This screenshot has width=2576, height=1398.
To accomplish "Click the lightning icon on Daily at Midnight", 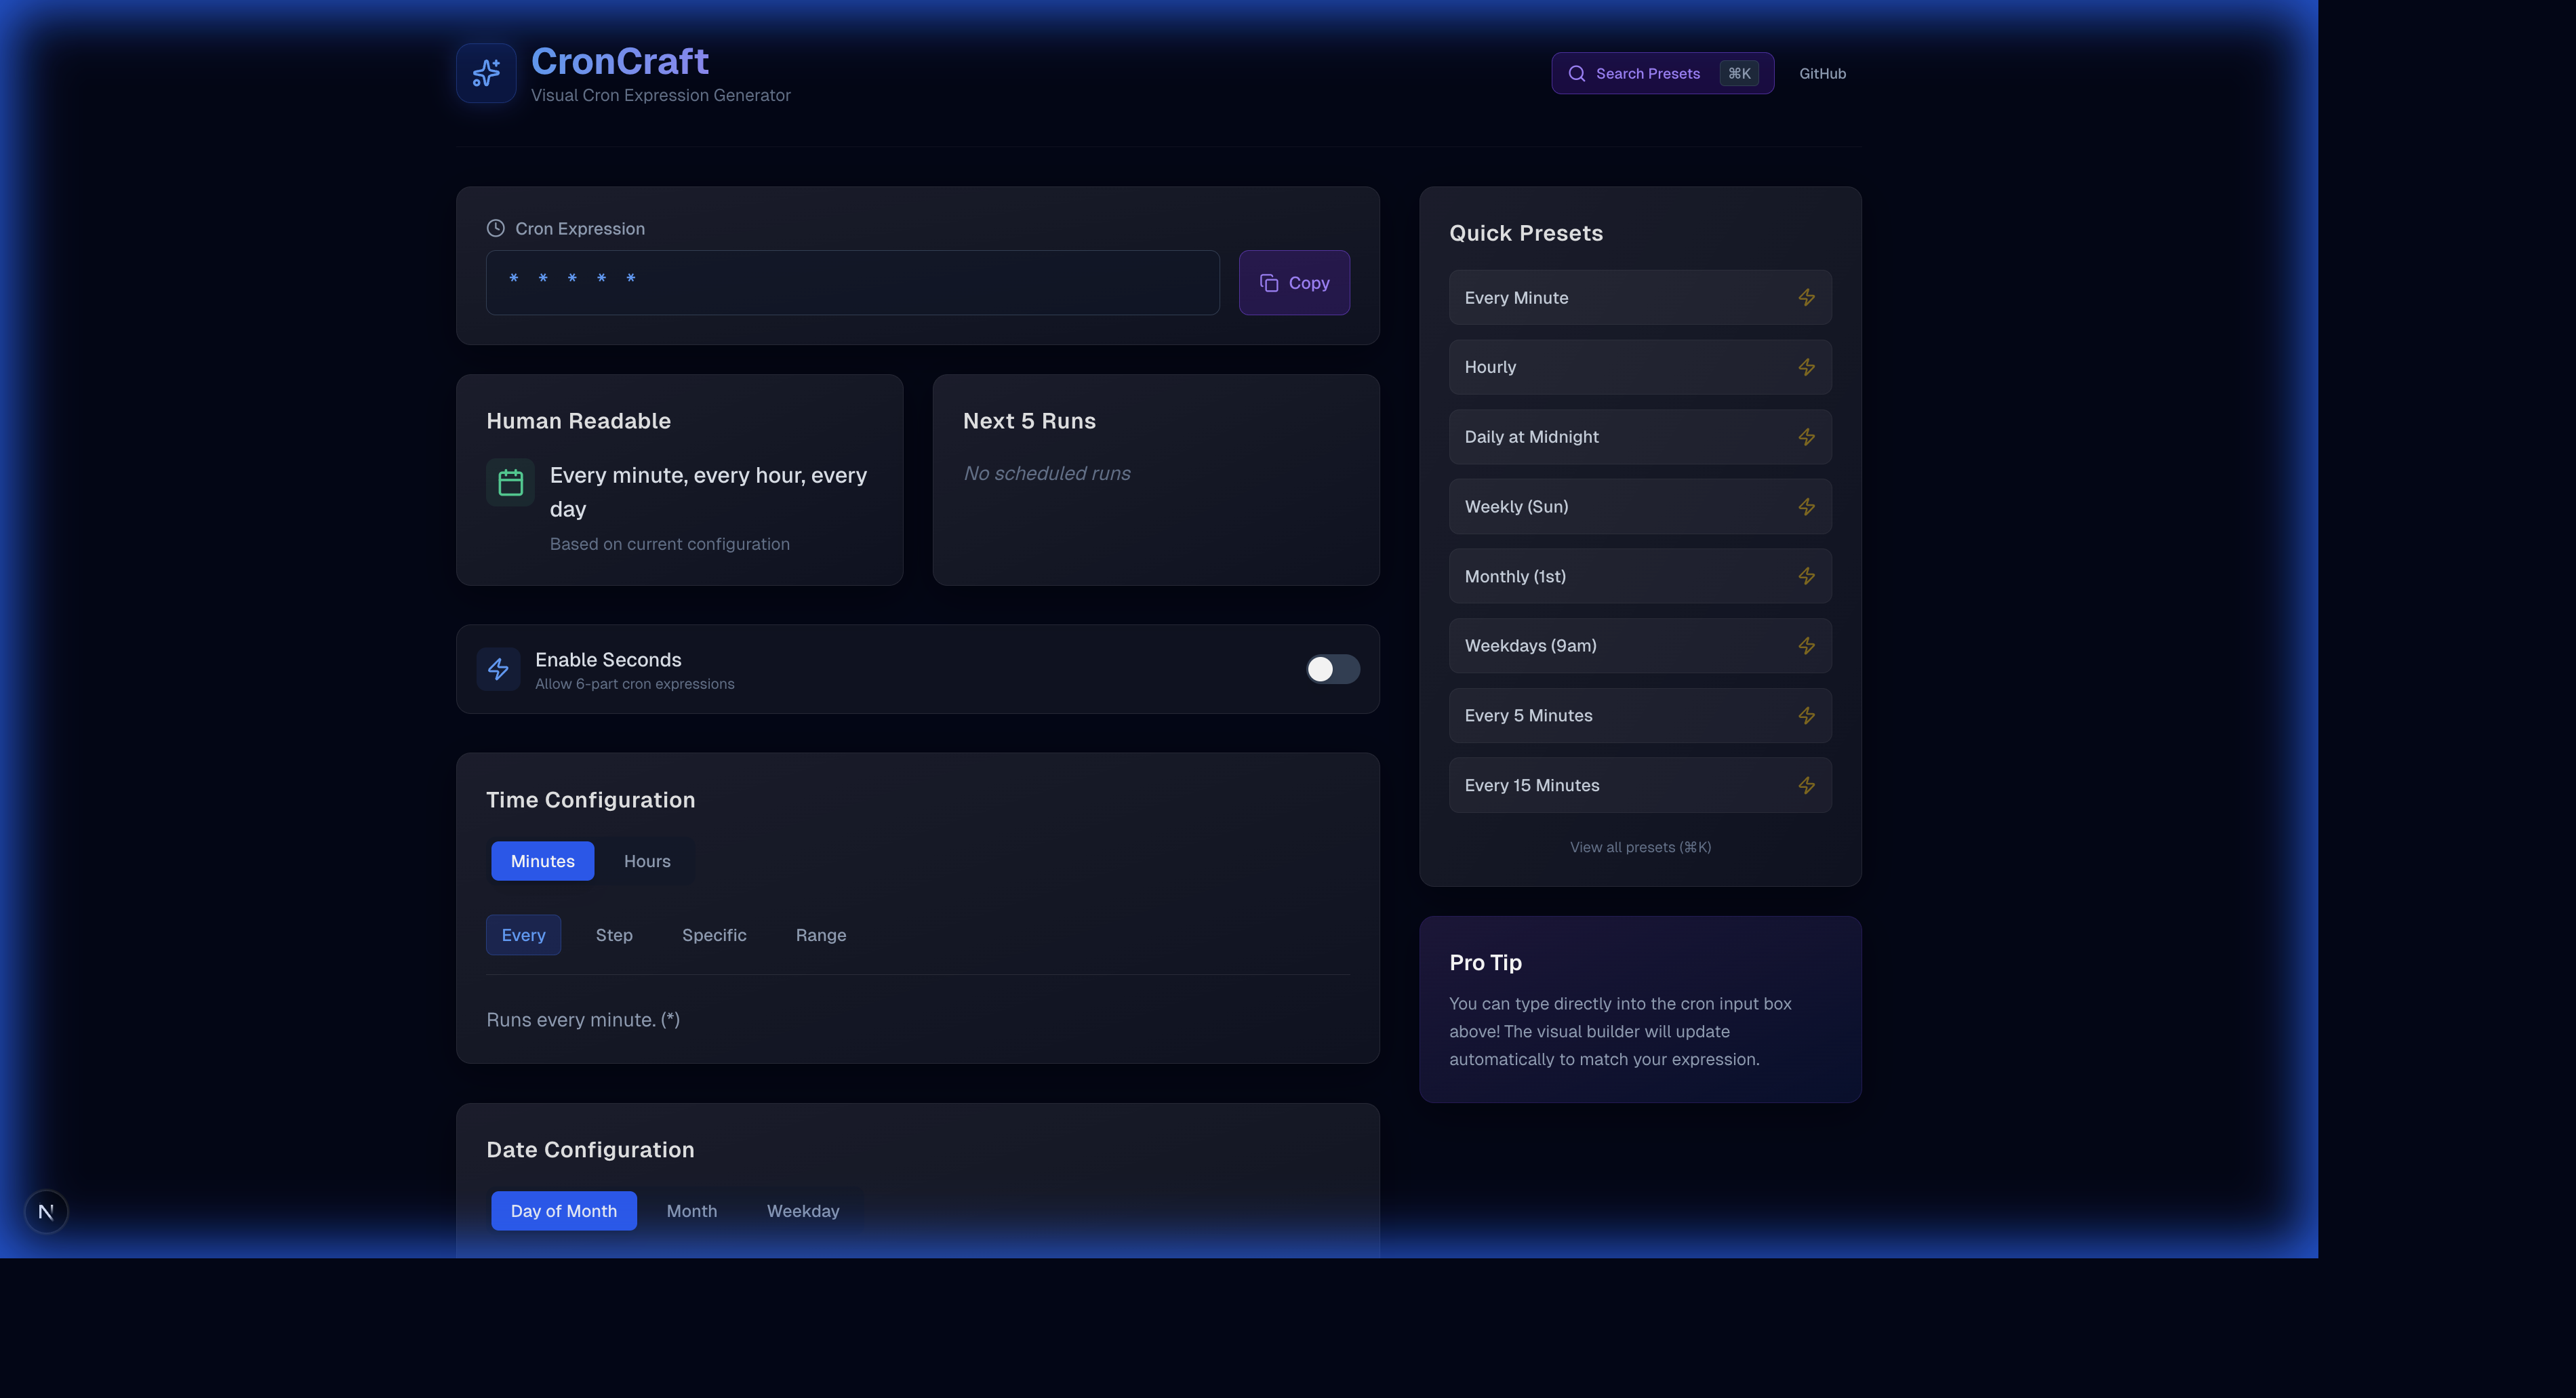I will point(1806,437).
